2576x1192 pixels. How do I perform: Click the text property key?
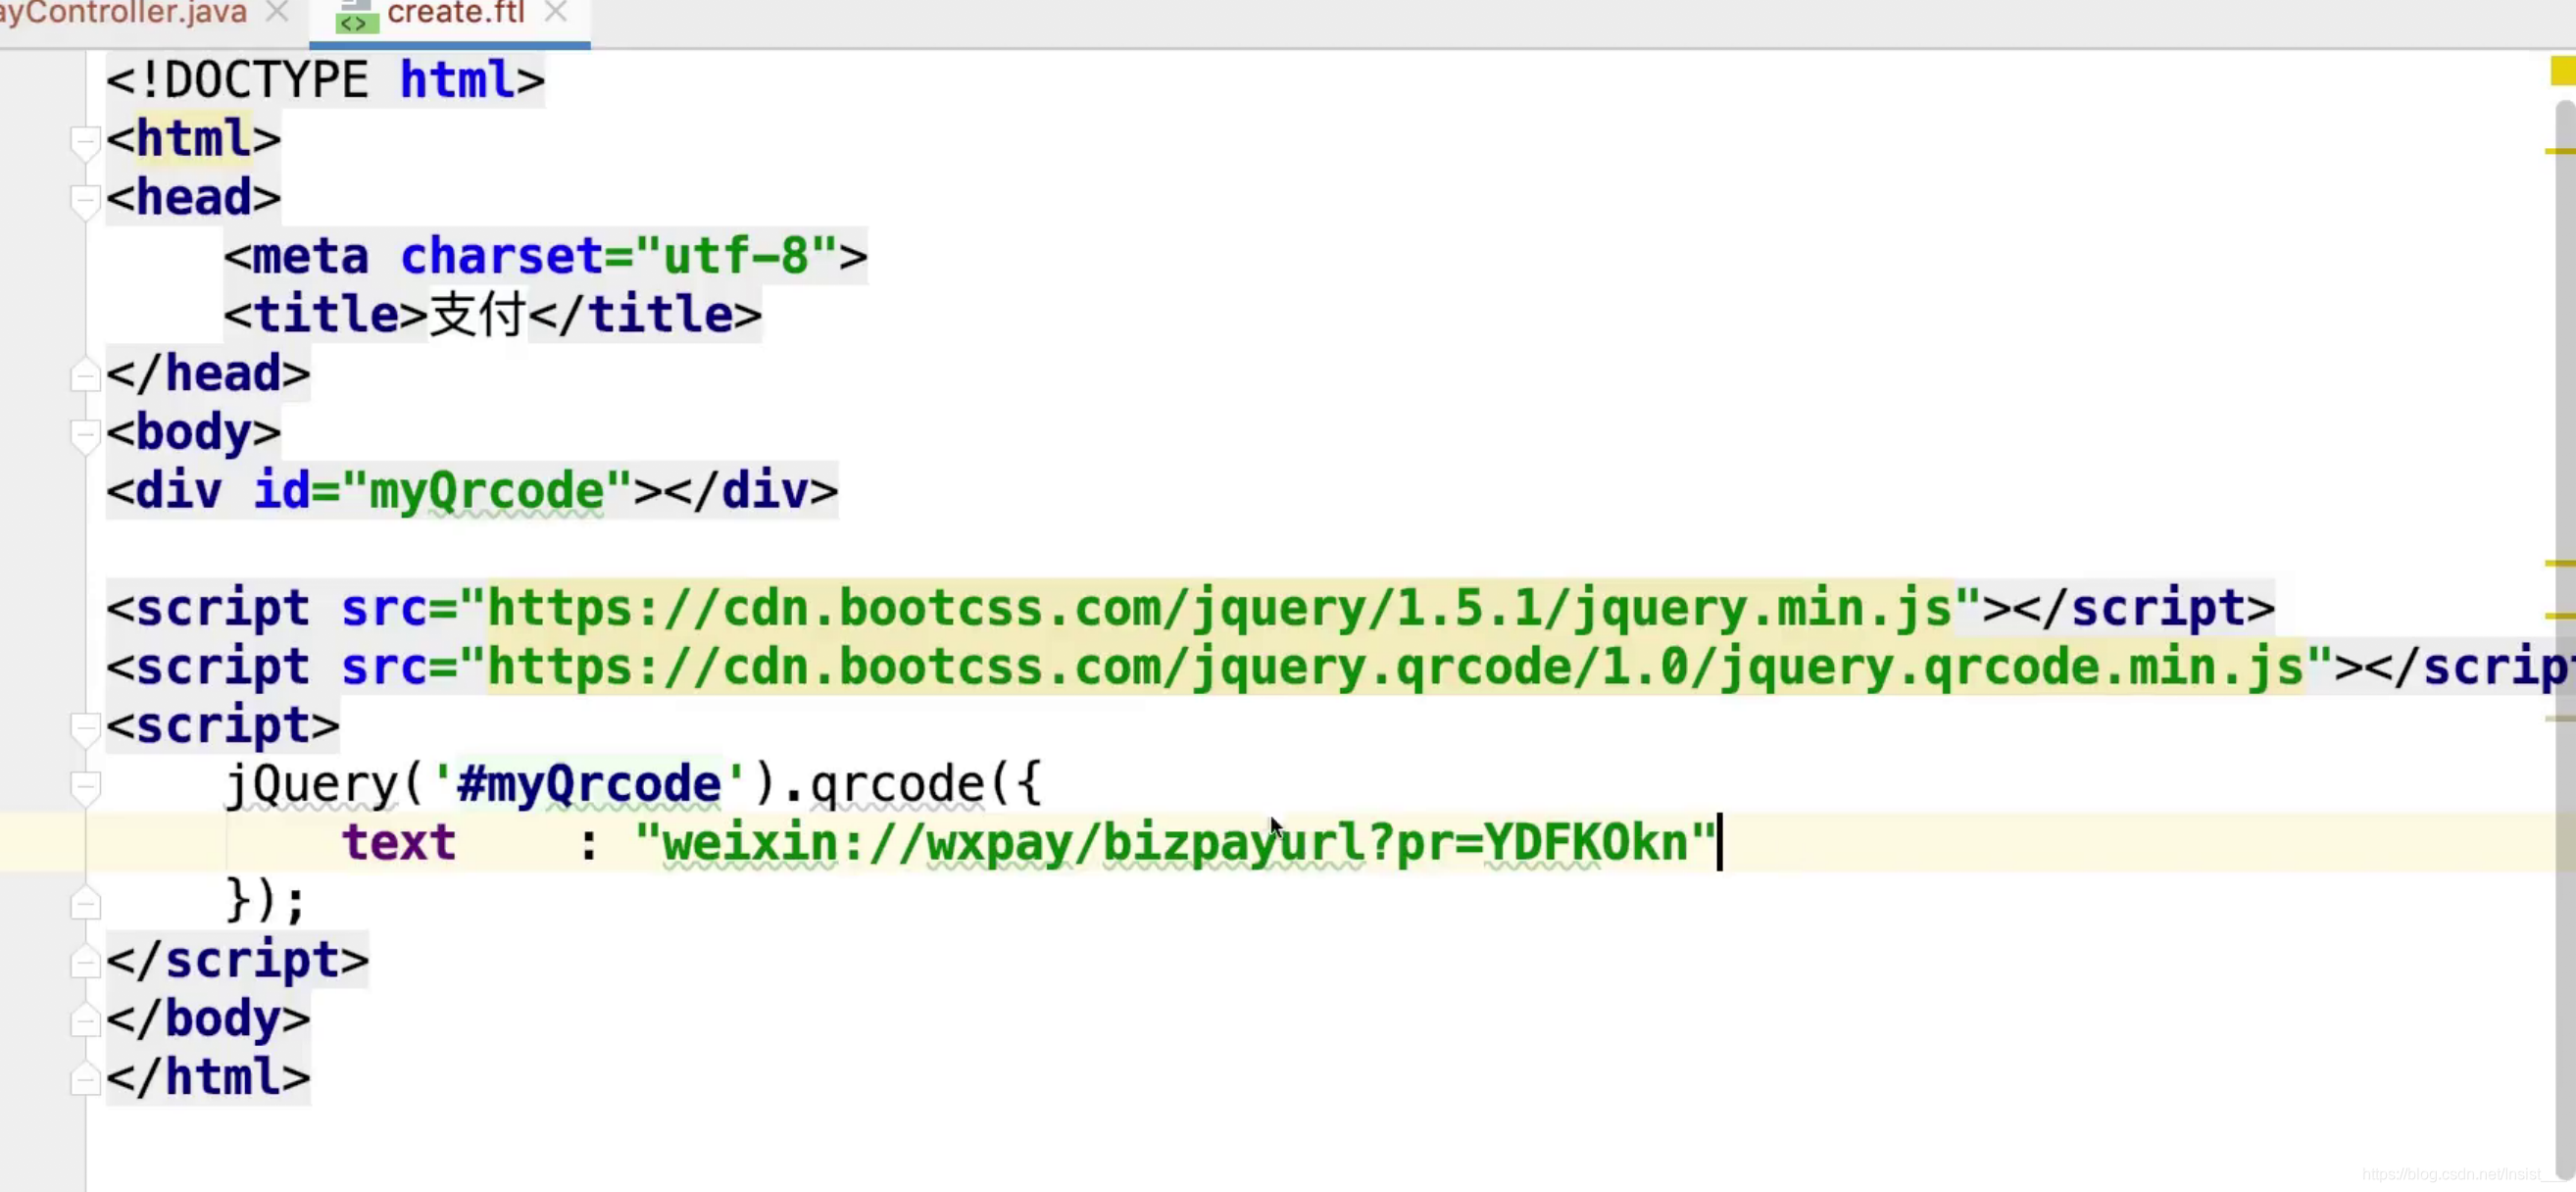(x=399, y=843)
